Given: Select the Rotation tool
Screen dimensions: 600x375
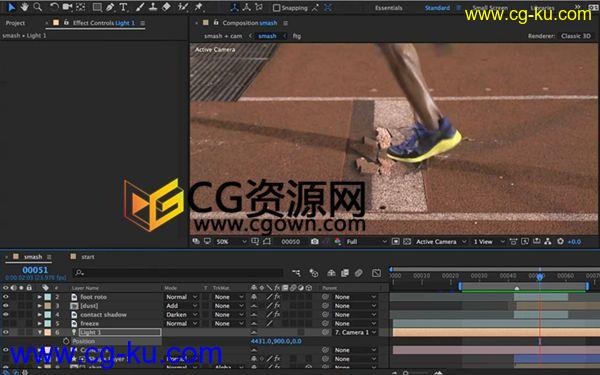Looking at the screenshot, I should point(54,7).
